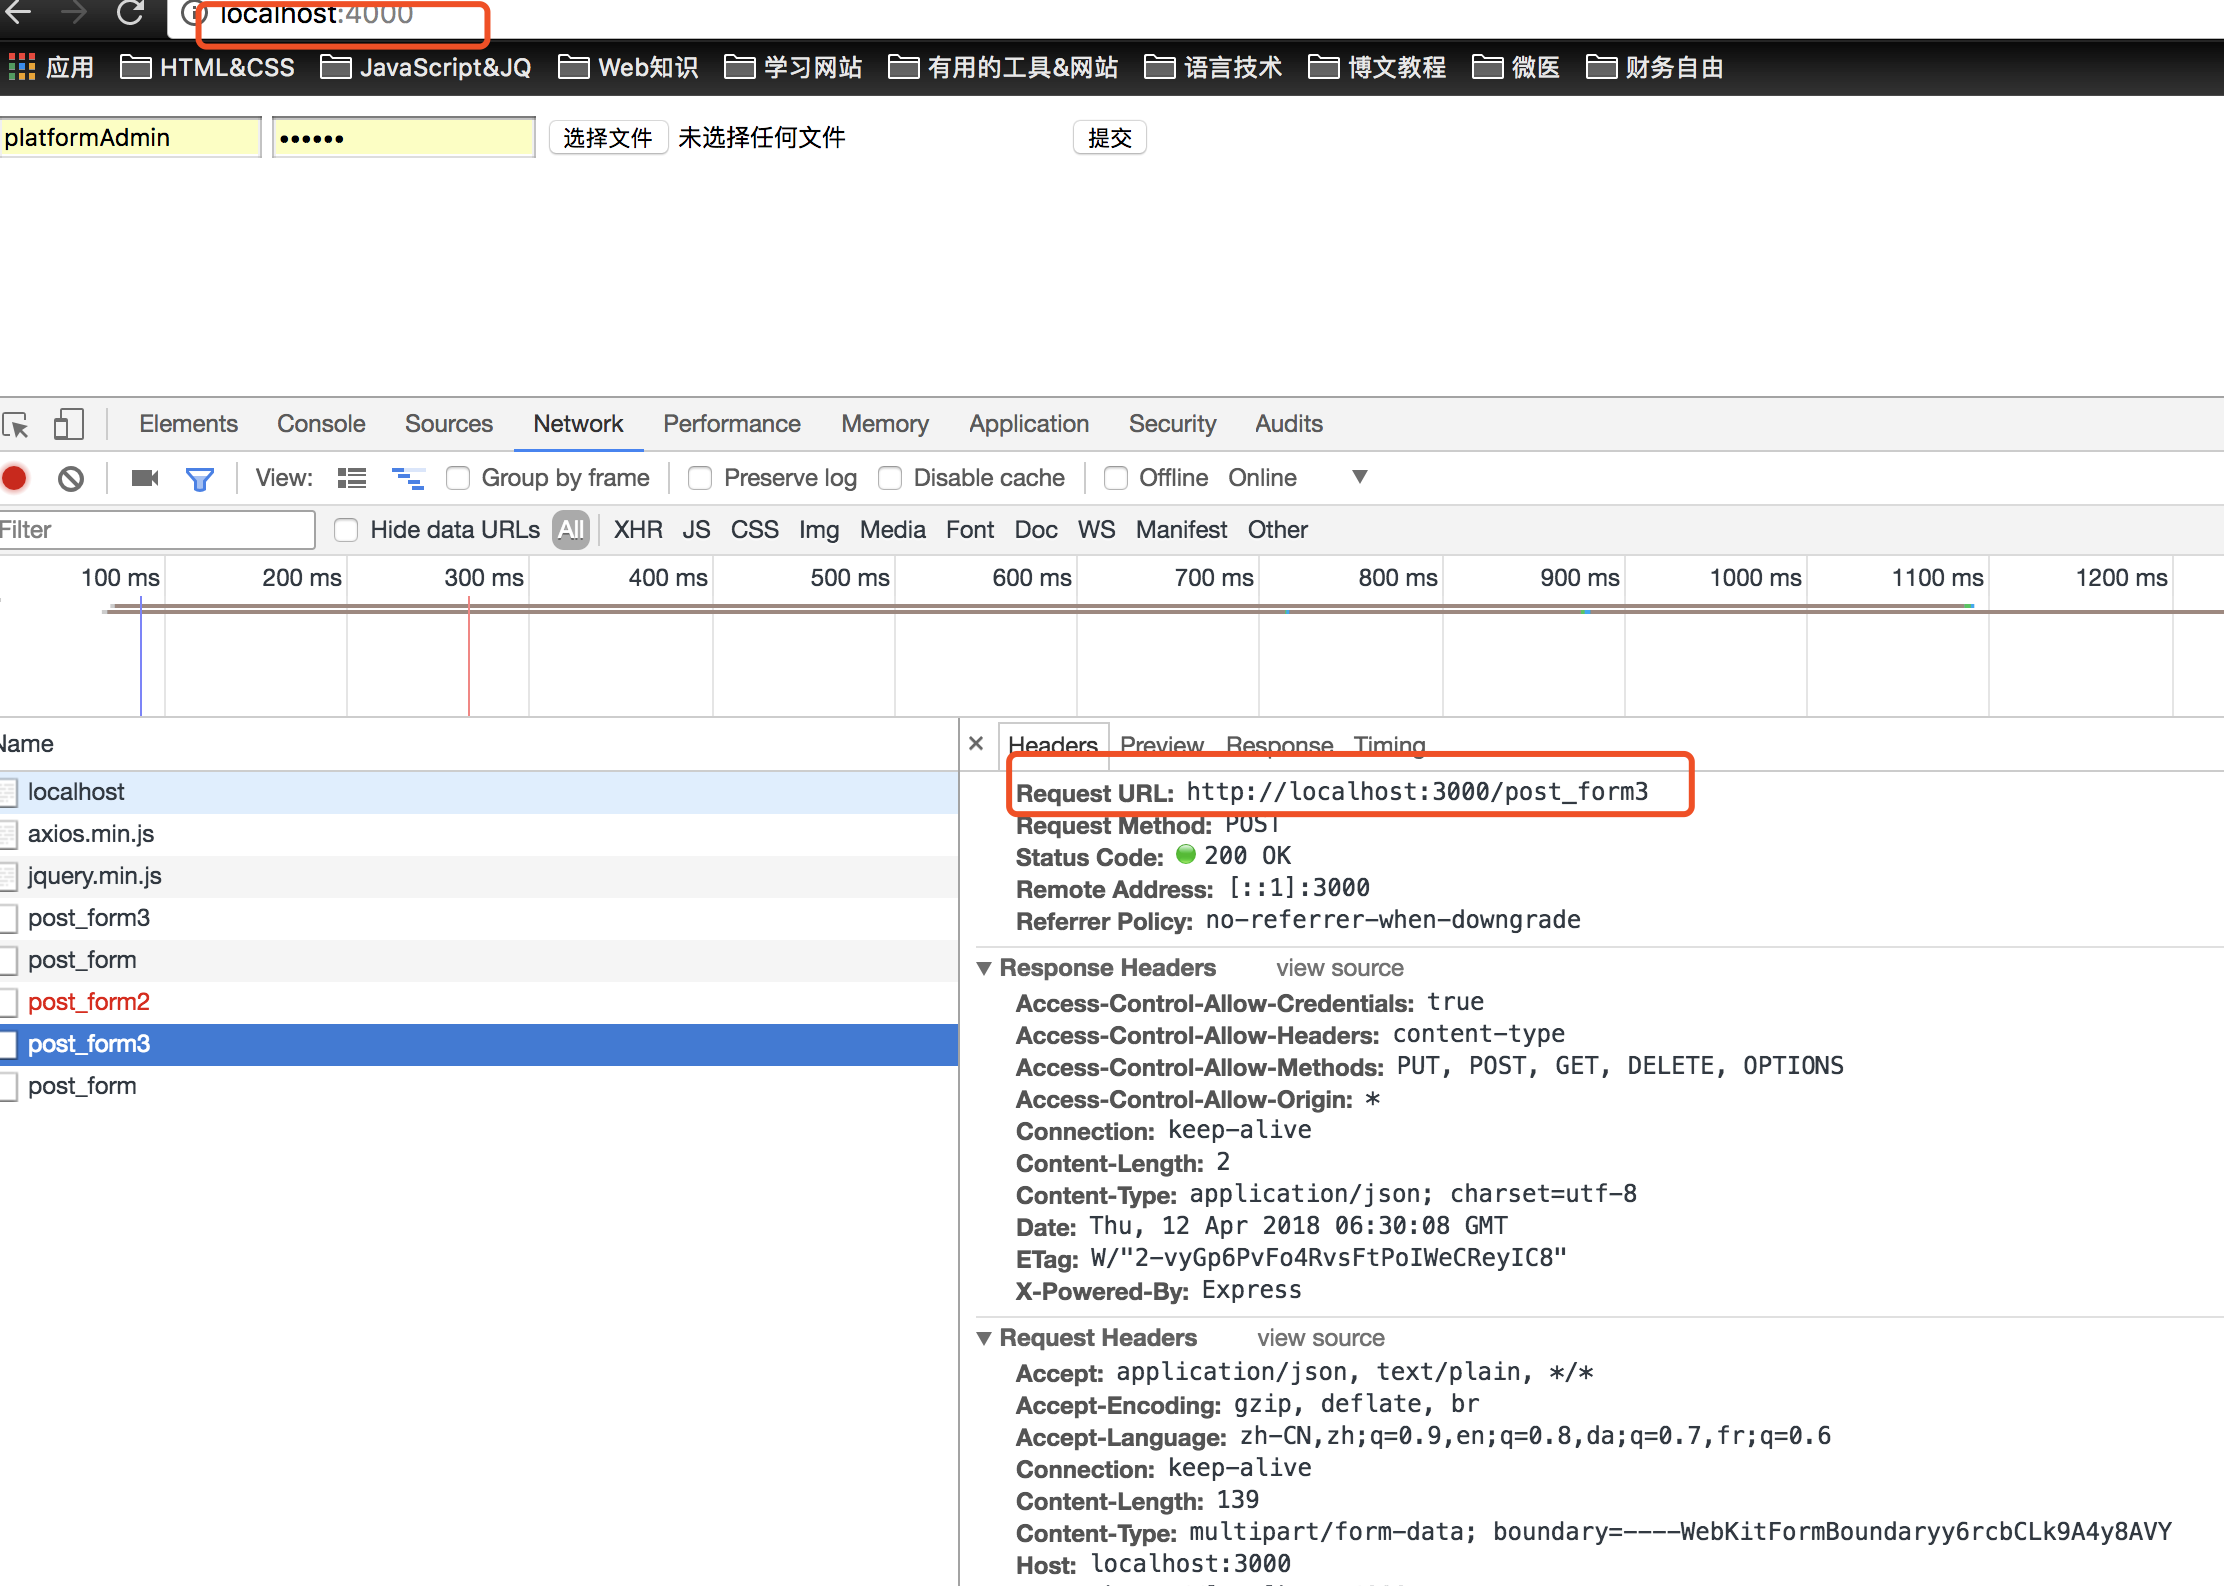Stop recording with the red record button
The width and height of the screenshot is (2224, 1586).
pos(15,478)
